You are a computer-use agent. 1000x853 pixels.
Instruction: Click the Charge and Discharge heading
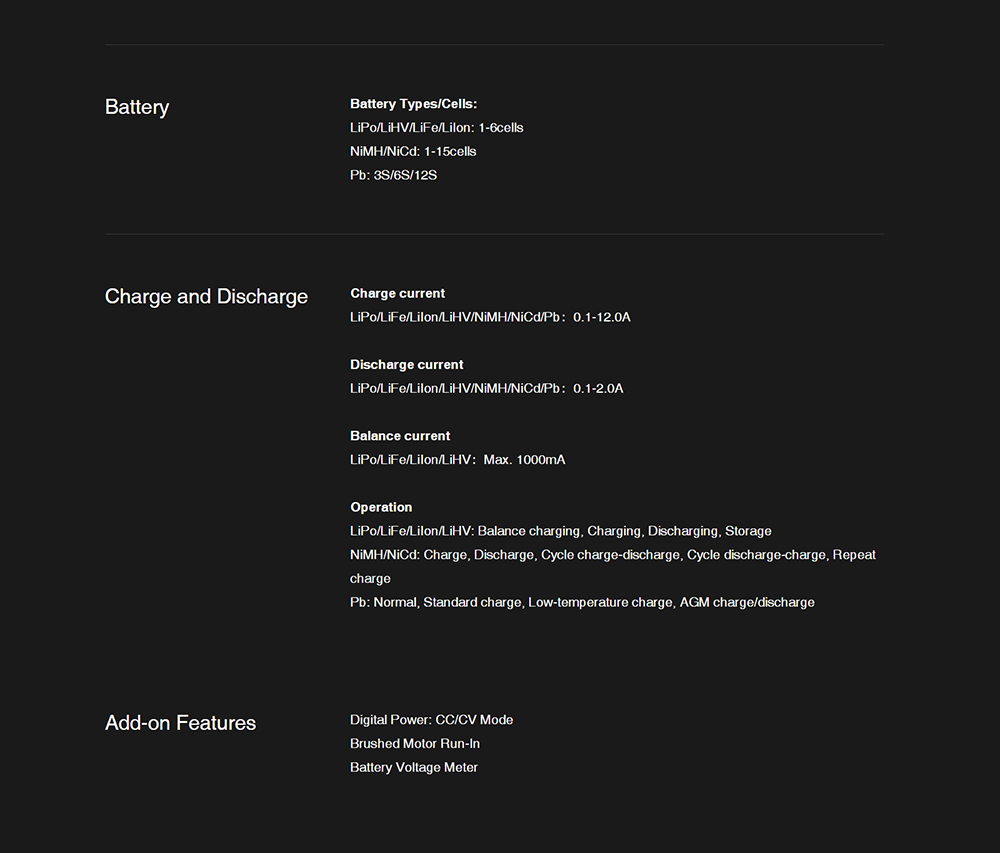[x=206, y=296]
